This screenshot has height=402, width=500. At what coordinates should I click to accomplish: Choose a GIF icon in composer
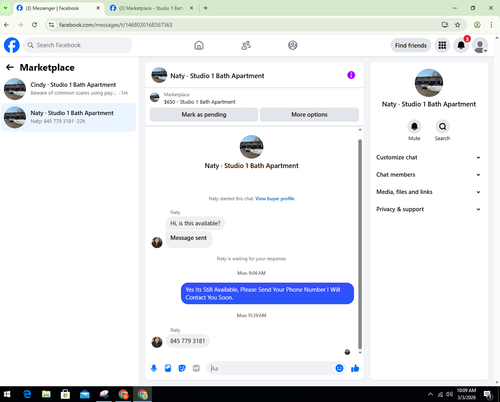[x=196, y=368]
